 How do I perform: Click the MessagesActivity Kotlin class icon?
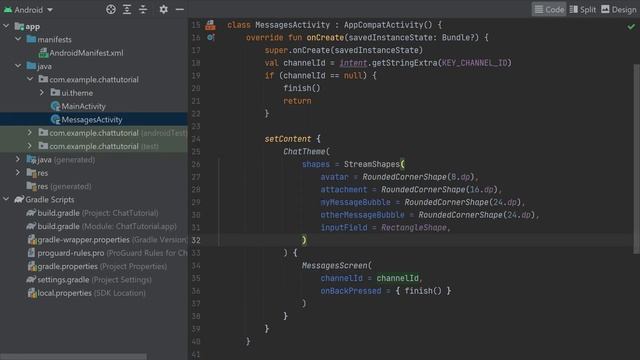click(56, 119)
